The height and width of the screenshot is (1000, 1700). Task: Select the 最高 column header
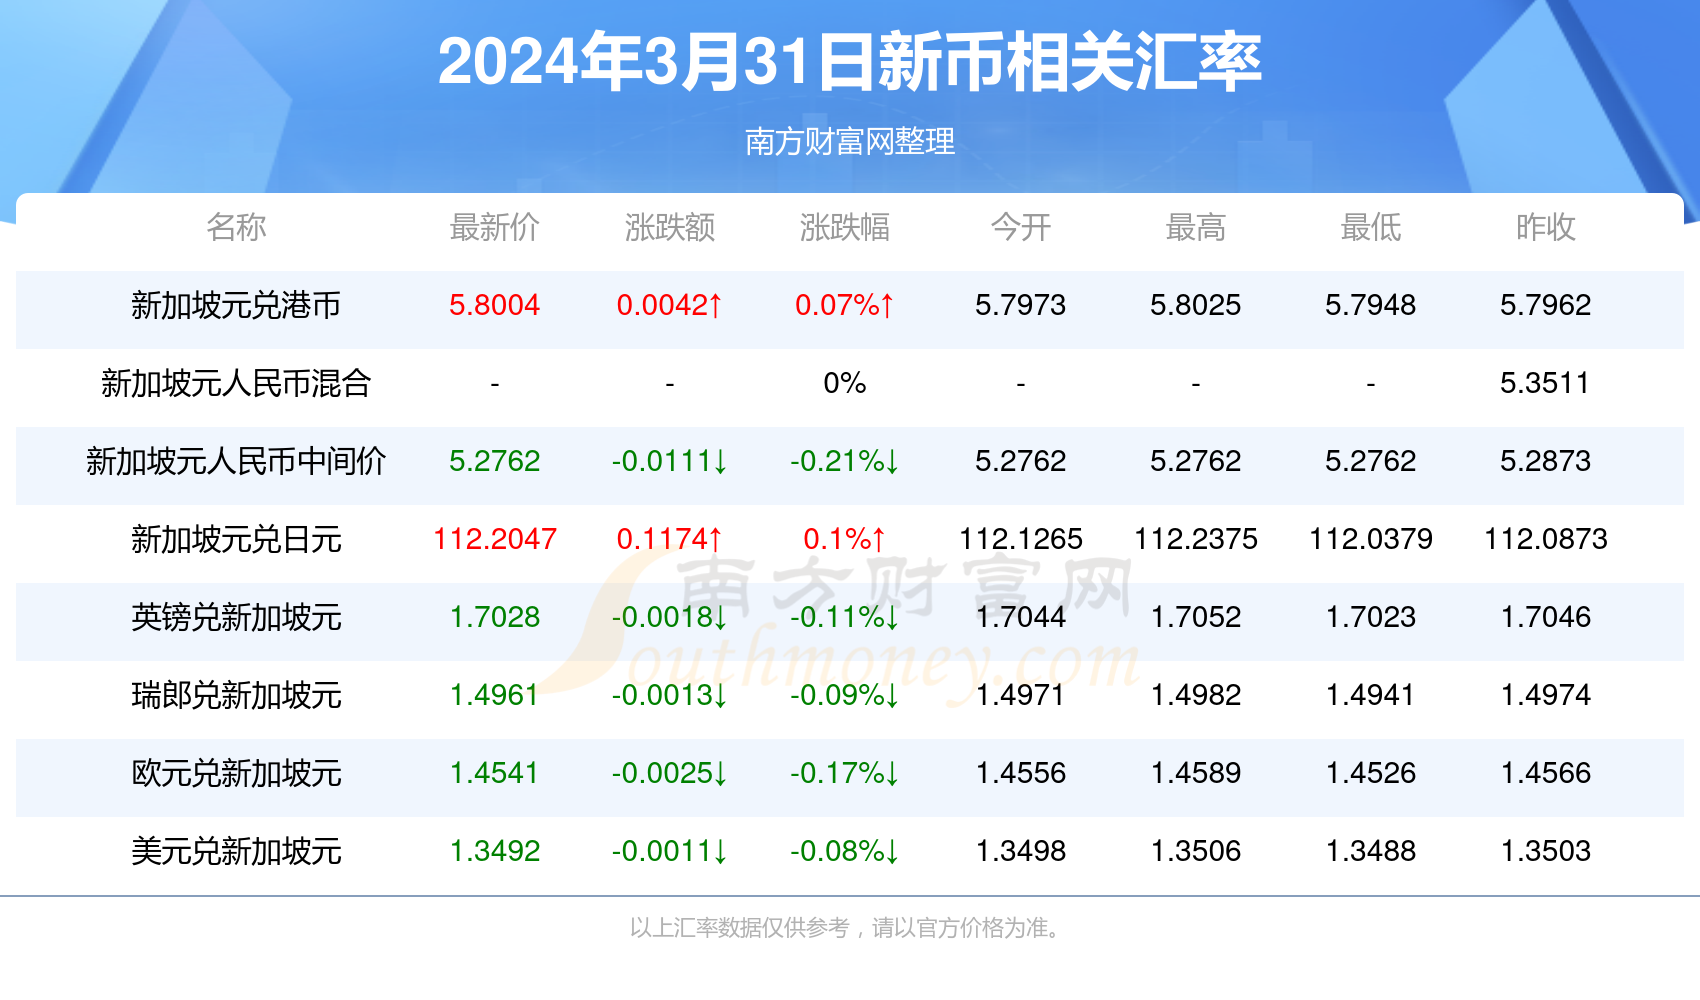click(x=1195, y=227)
